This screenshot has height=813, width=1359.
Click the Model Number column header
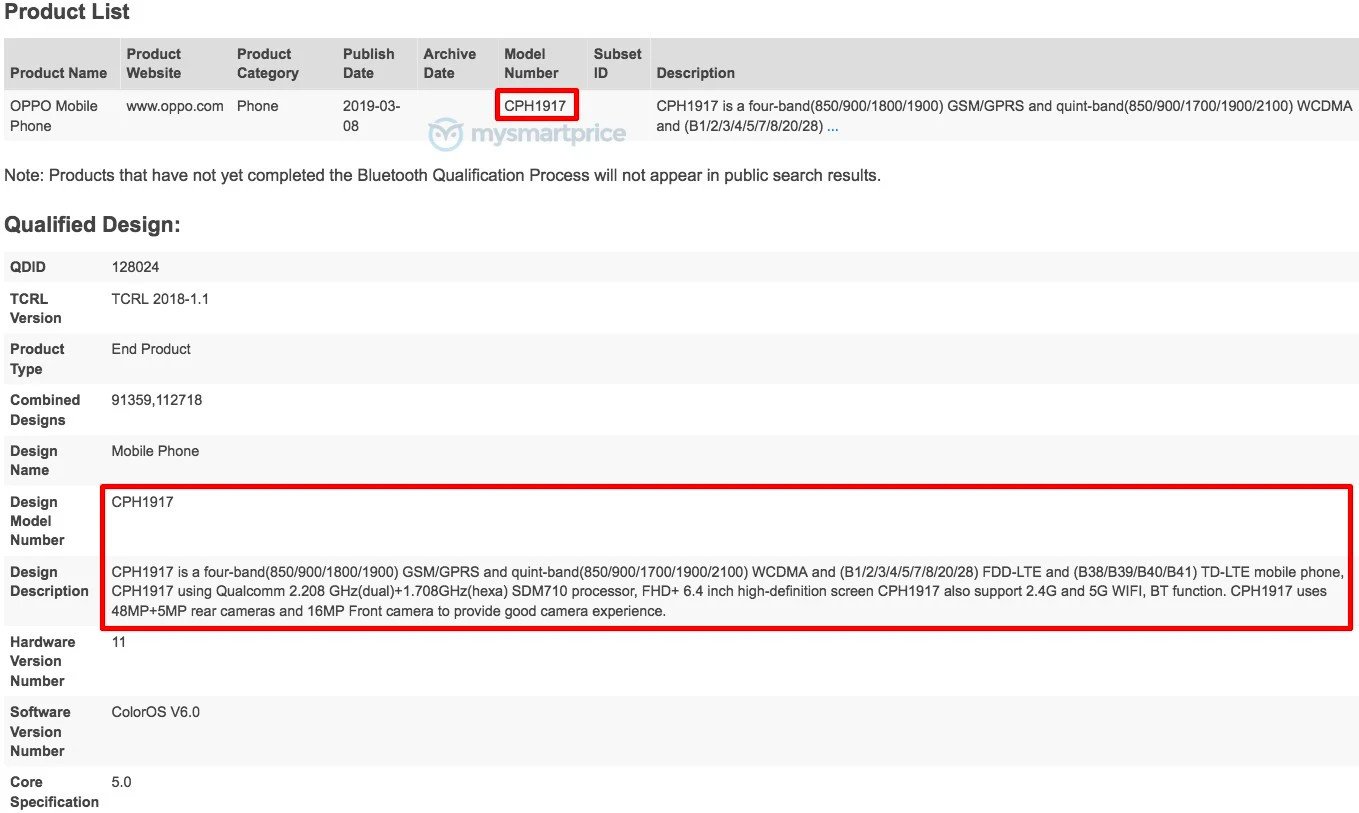[x=531, y=63]
